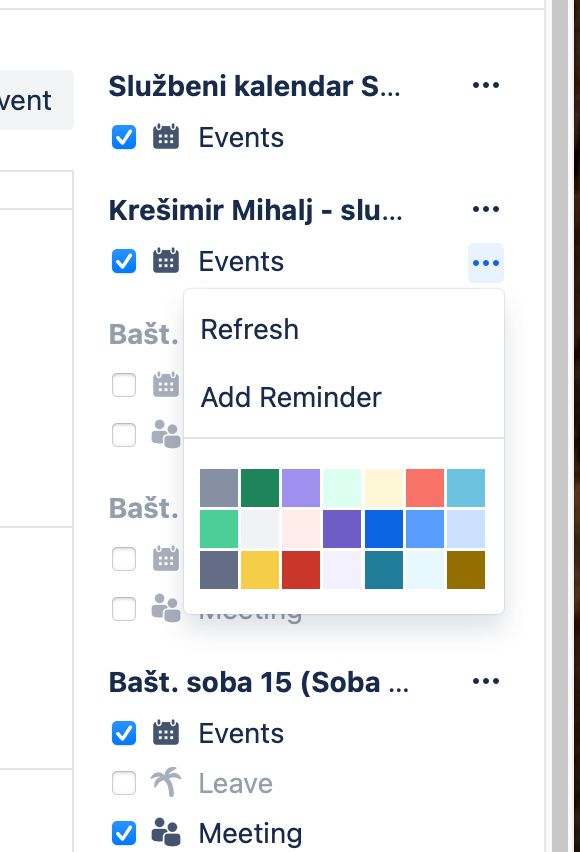Screen dimensions: 580x852
Task: Click the greyed people icon next to the disabled Meeting row
Action: tap(166, 608)
